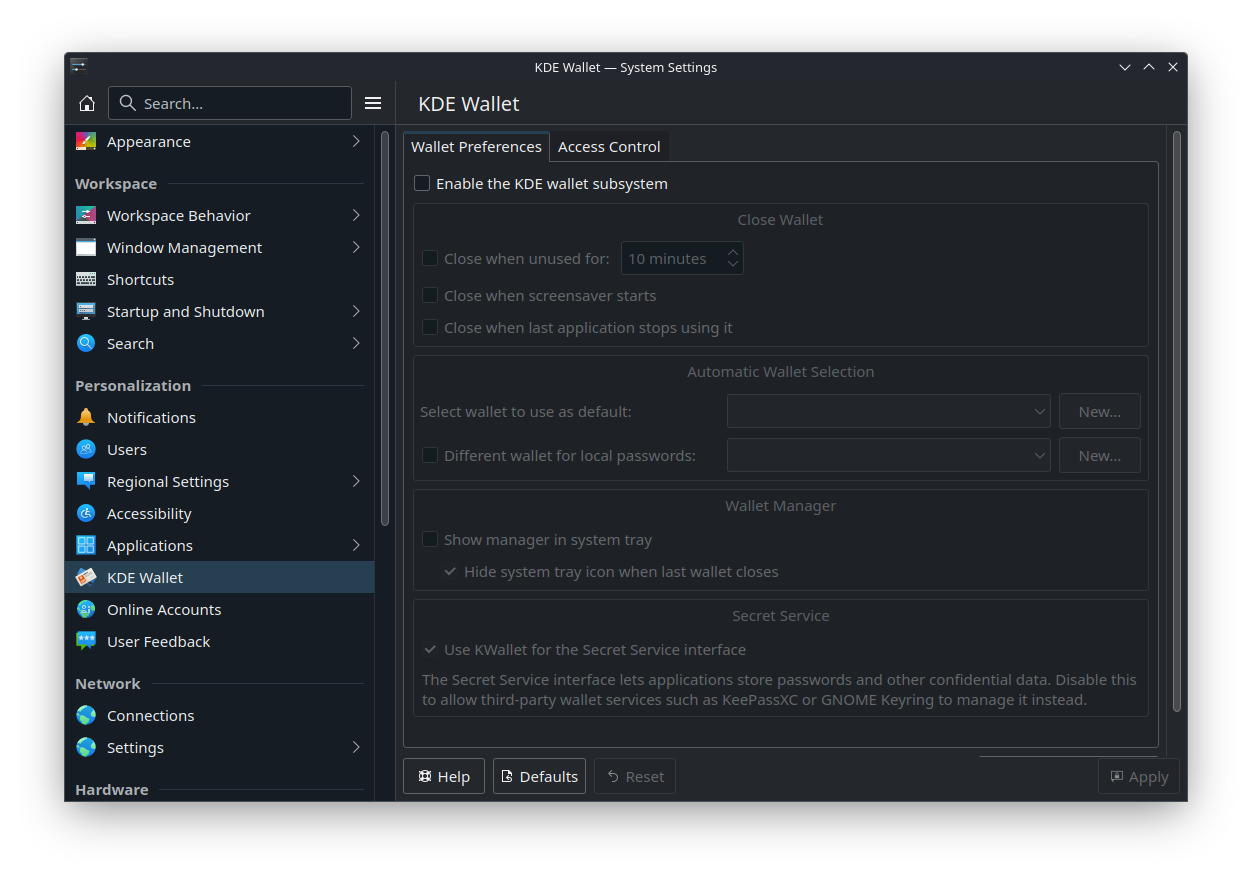Focus the Search settings field
The width and height of the screenshot is (1252, 878).
(230, 103)
